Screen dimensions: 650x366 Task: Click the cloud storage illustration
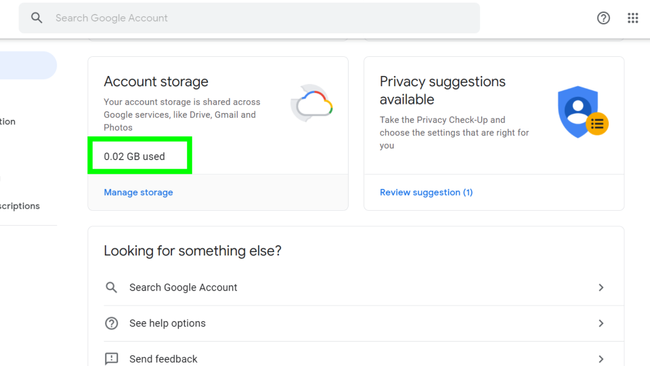click(312, 103)
